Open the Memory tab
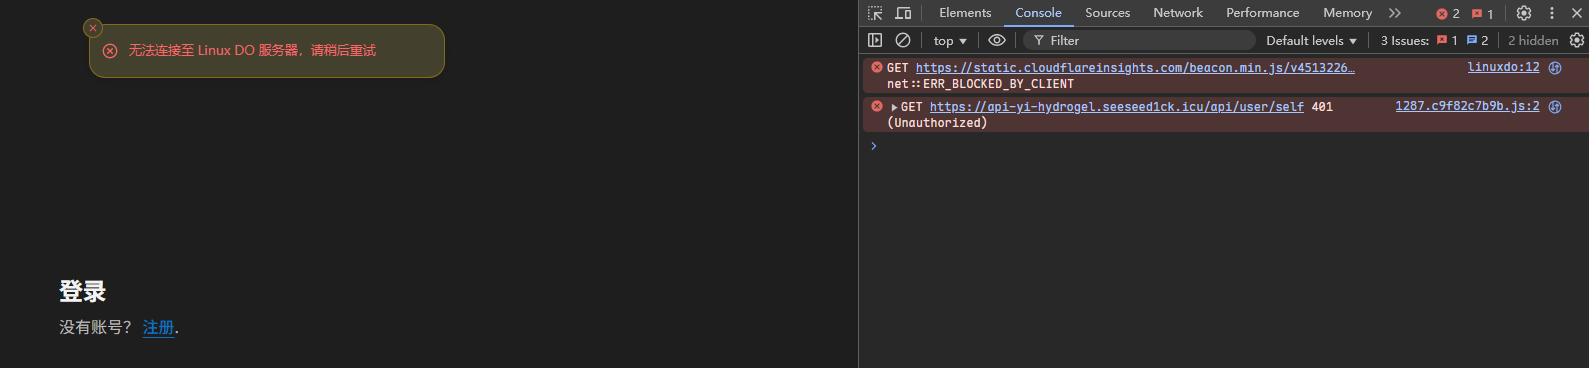This screenshot has width=1589, height=368. pos(1347,13)
